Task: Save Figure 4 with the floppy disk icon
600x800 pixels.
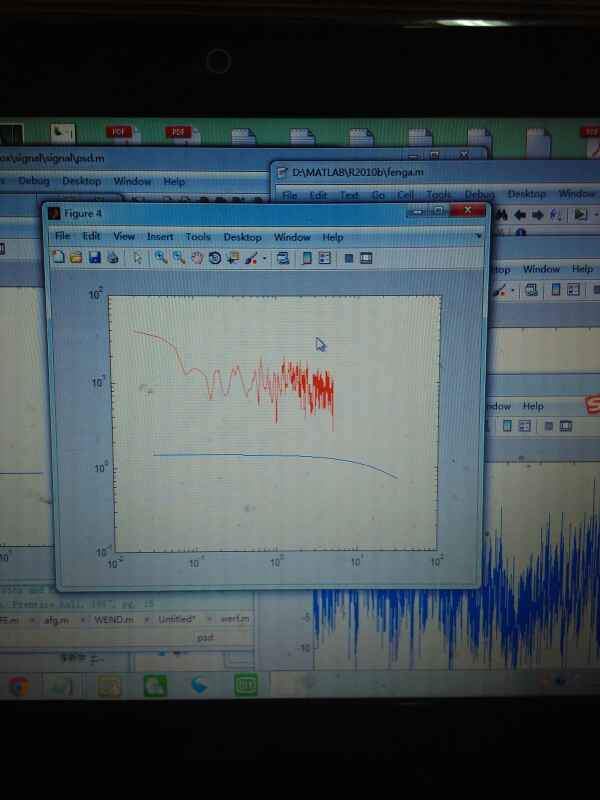Action: 94,258
